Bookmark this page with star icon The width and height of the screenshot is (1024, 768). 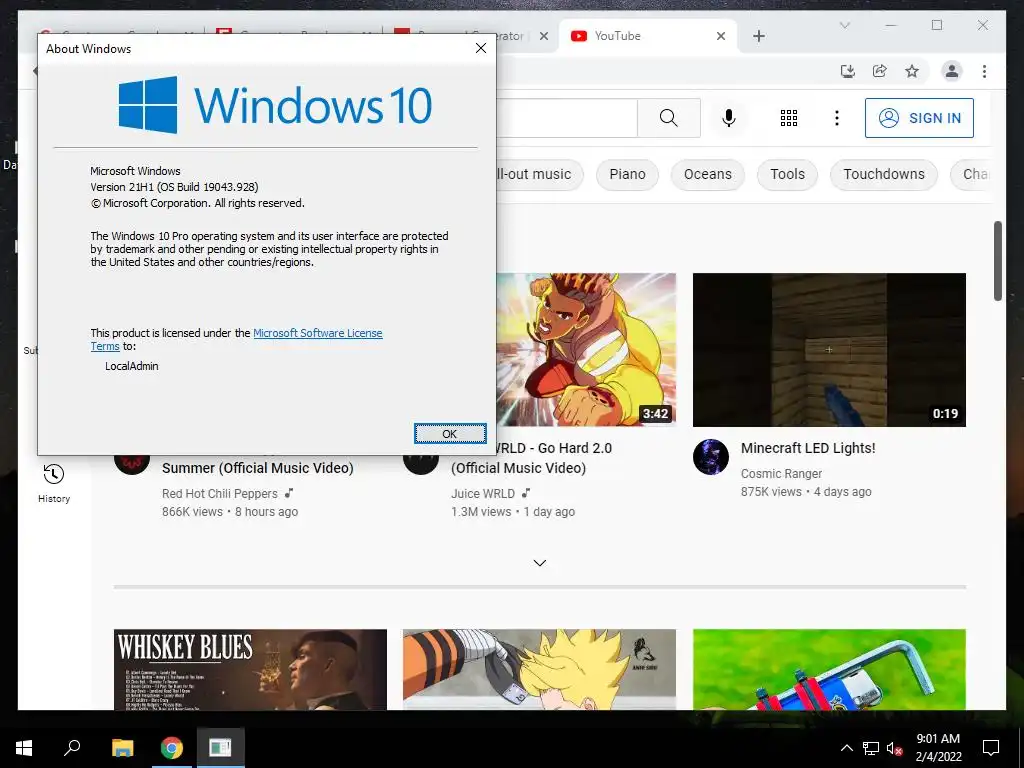click(912, 71)
